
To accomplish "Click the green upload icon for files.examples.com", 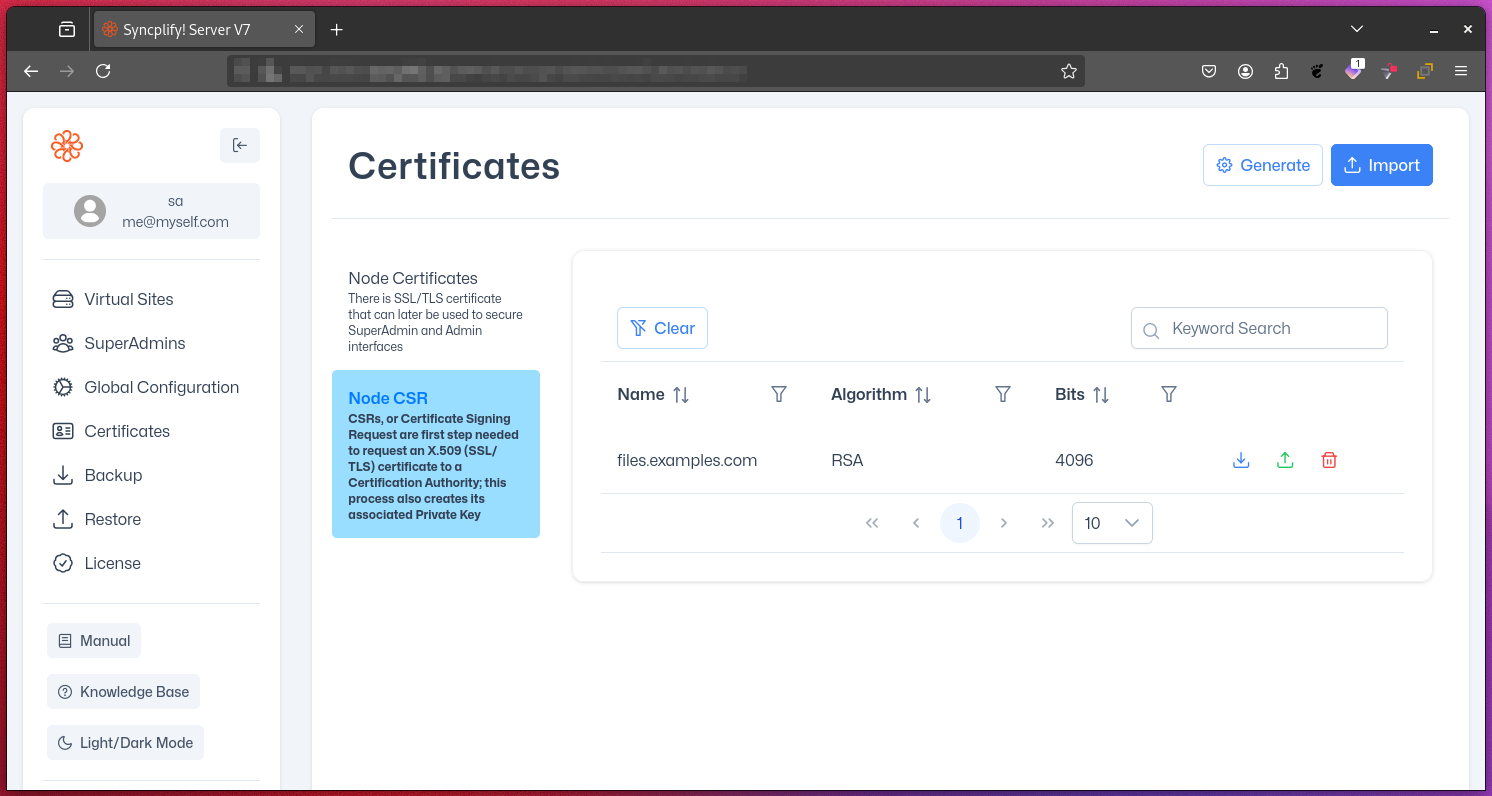I will coord(1285,460).
